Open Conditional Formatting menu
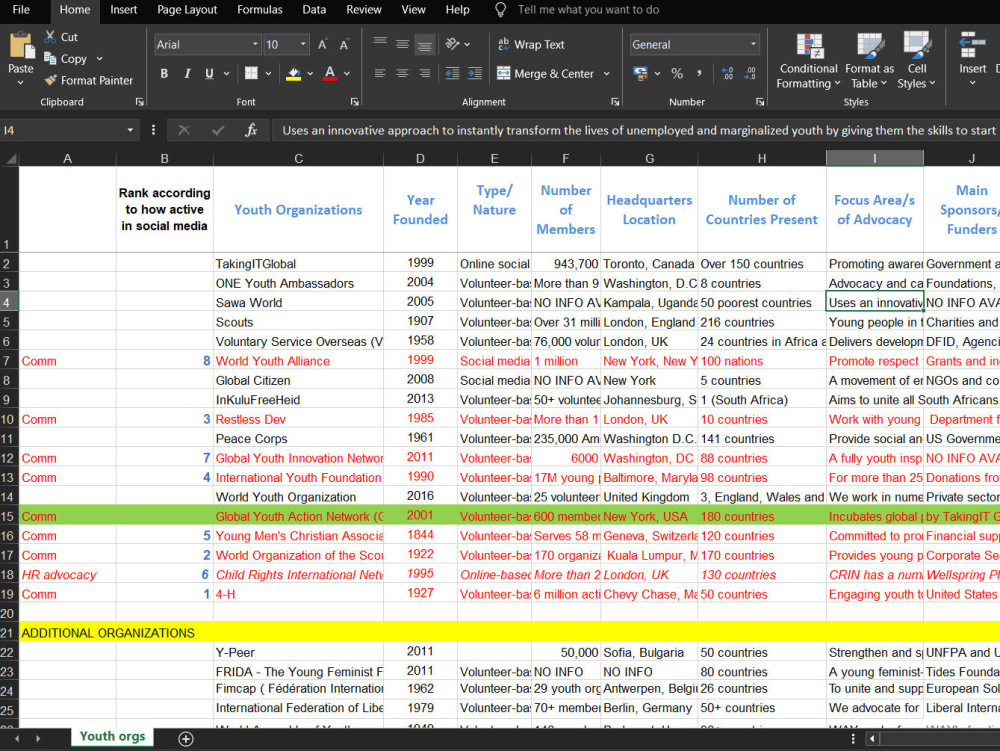 point(808,61)
